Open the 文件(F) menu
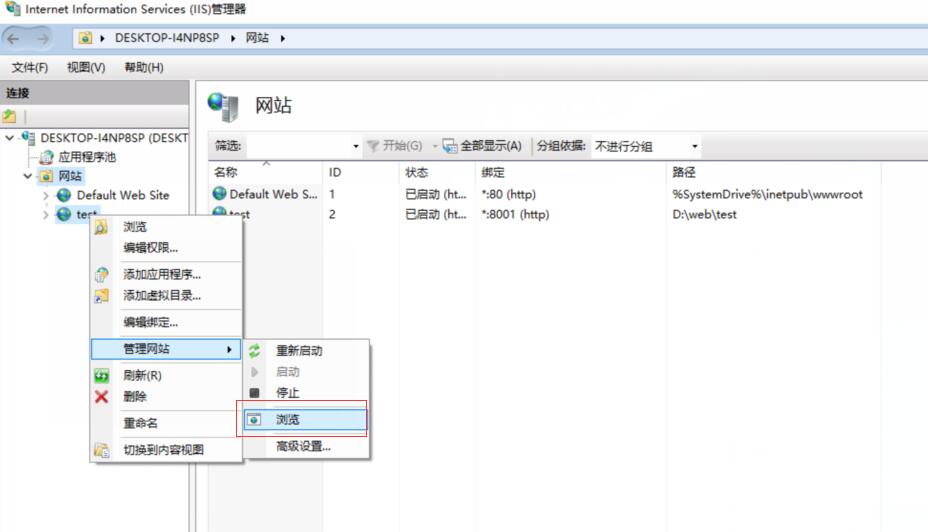 30,67
